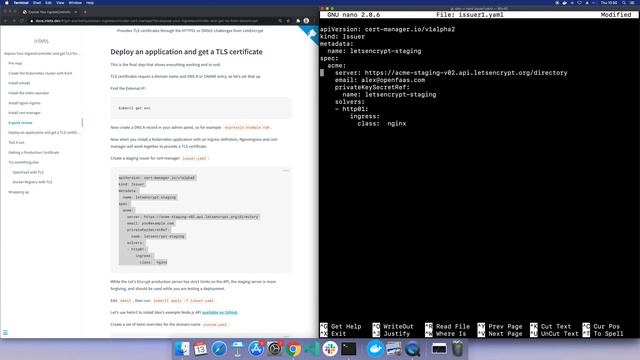Click the Get Help shortcut in nano footer
This screenshot has width=640, height=360.
(x=341, y=327)
